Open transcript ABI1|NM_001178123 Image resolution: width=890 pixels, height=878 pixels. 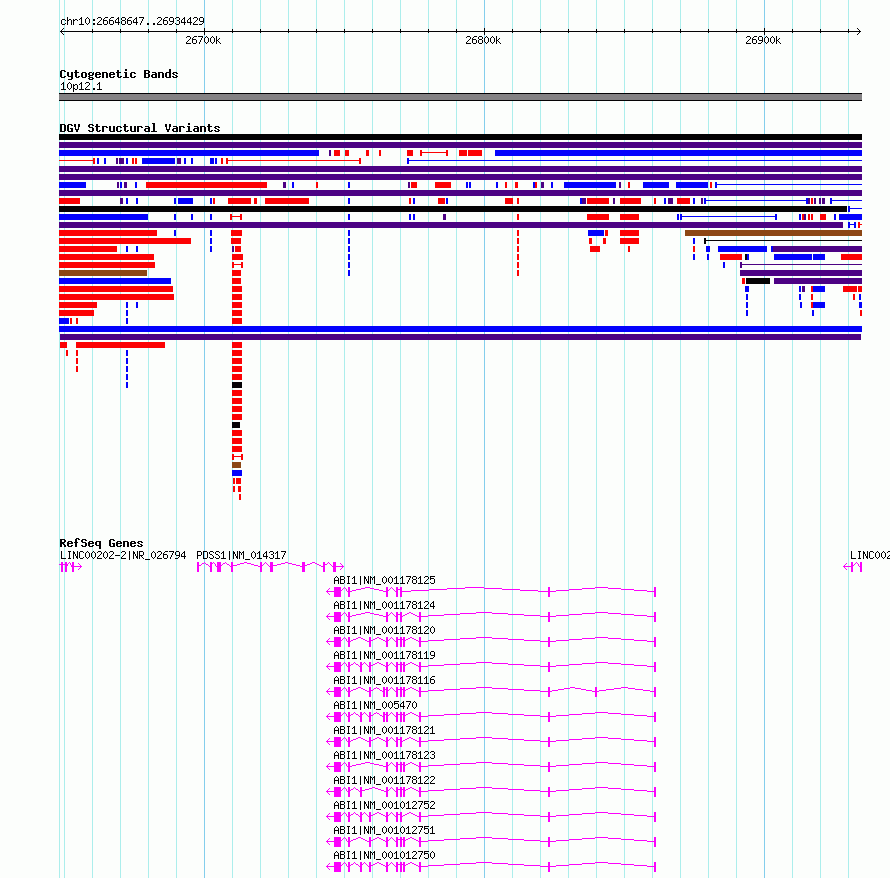384,755
